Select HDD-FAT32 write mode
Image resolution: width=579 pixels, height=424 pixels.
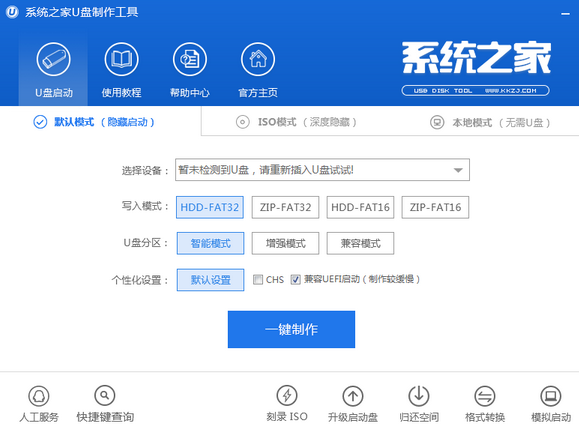(x=210, y=207)
